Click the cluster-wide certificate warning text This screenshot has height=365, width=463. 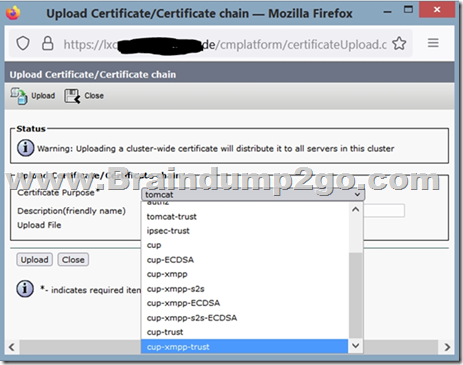216,148
